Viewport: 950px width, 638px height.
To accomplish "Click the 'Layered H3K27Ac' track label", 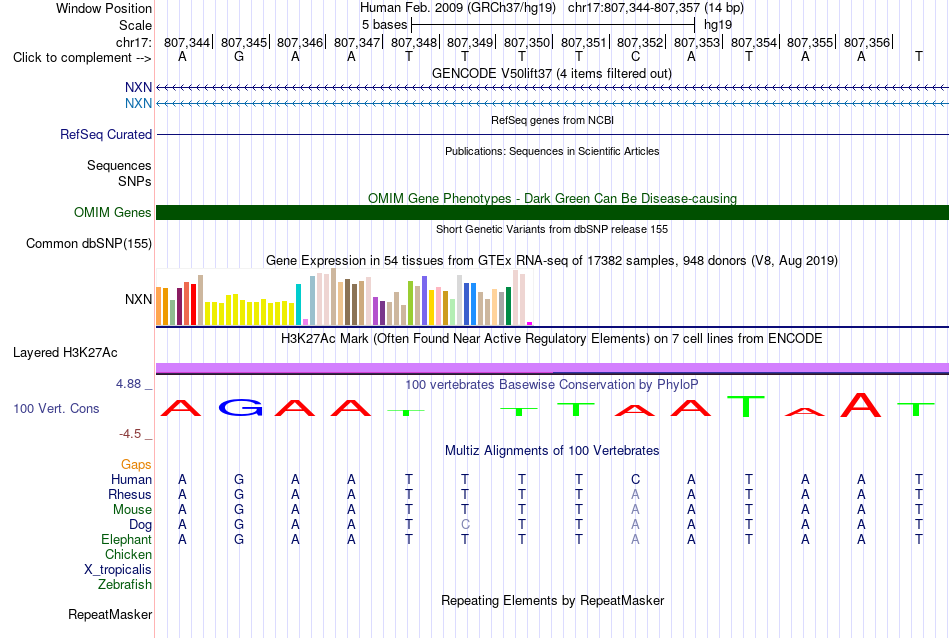I will [x=65, y=353].
